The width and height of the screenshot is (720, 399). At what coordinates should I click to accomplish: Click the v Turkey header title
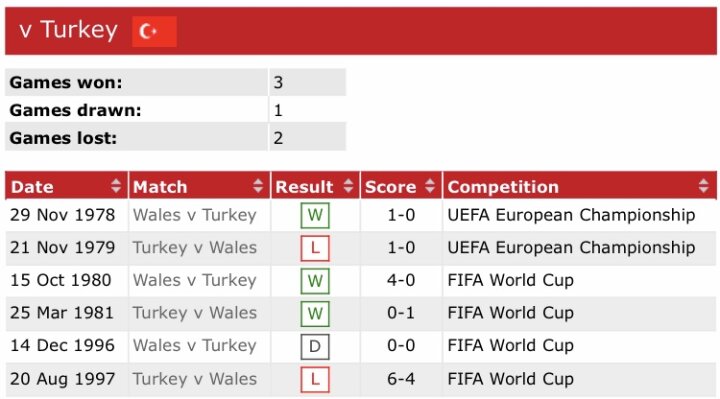coord(68,30)
